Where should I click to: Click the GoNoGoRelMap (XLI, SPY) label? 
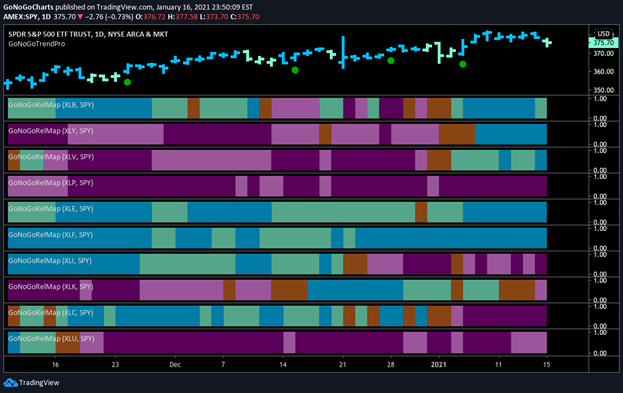click(x=50, y=261)
